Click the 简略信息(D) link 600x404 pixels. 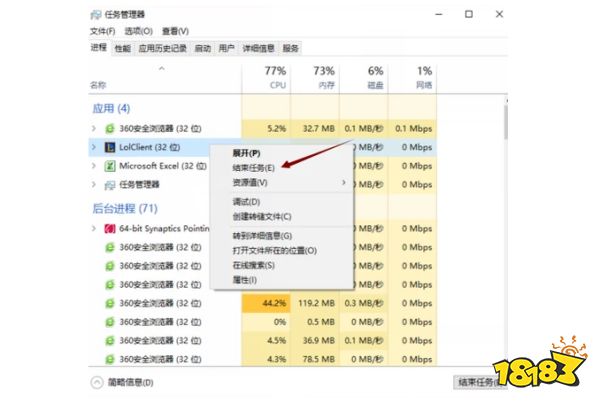pos(130,383)
